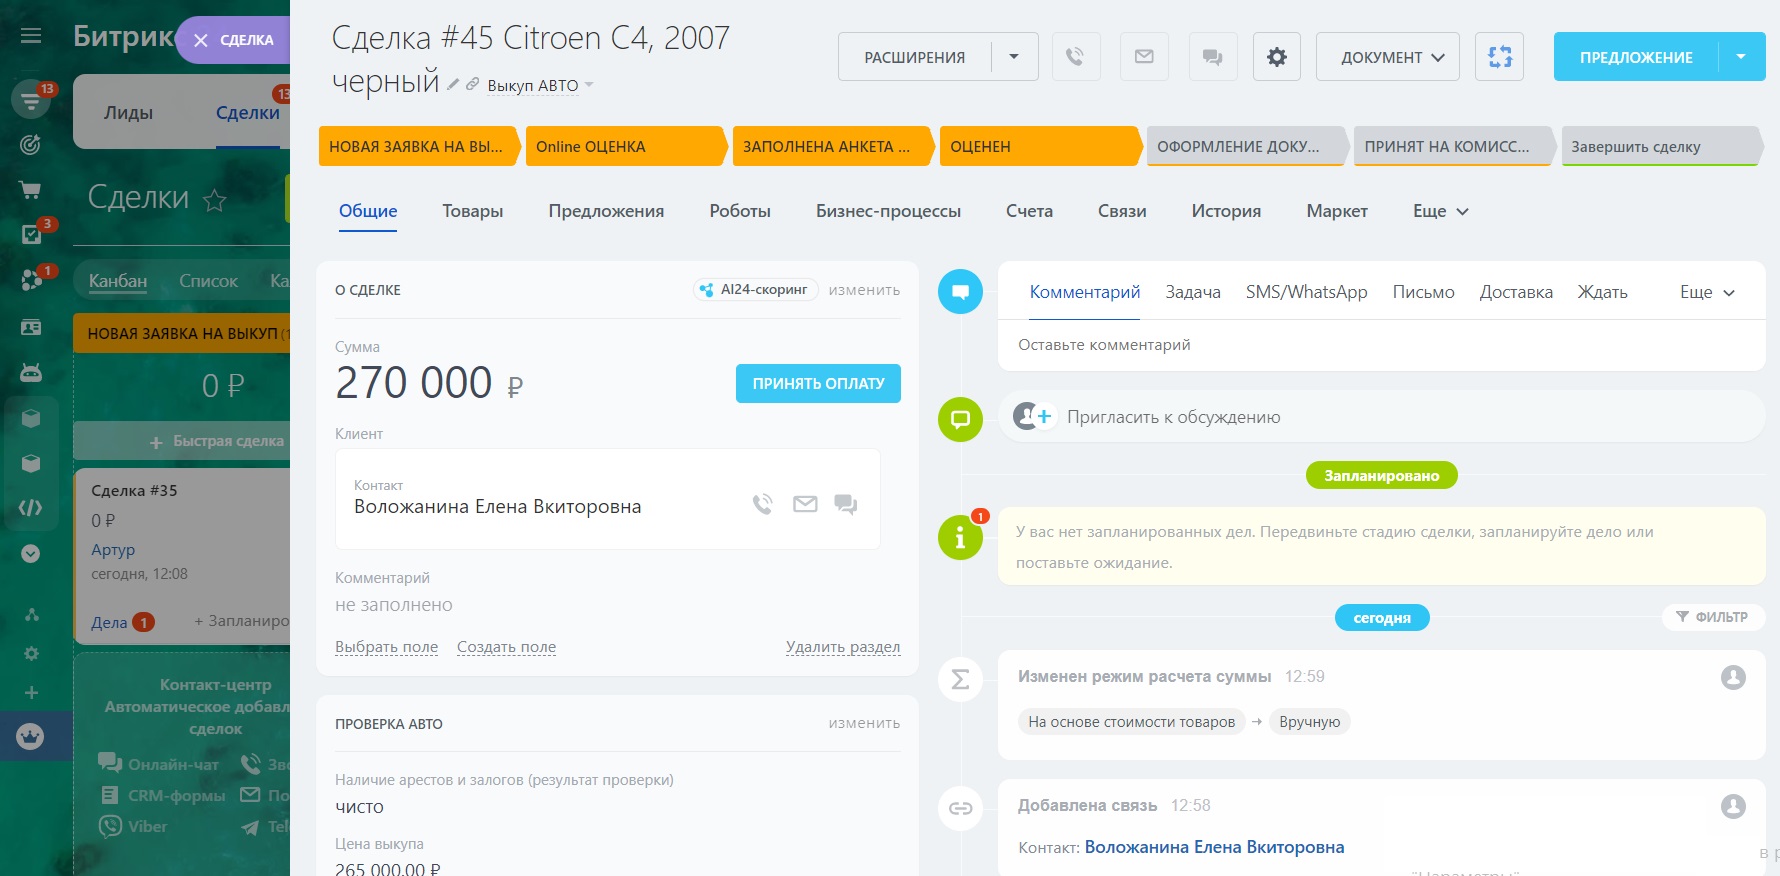Click the ПРИНЯТЬ ОПЛАТУ button

click(x=818, y=383)
